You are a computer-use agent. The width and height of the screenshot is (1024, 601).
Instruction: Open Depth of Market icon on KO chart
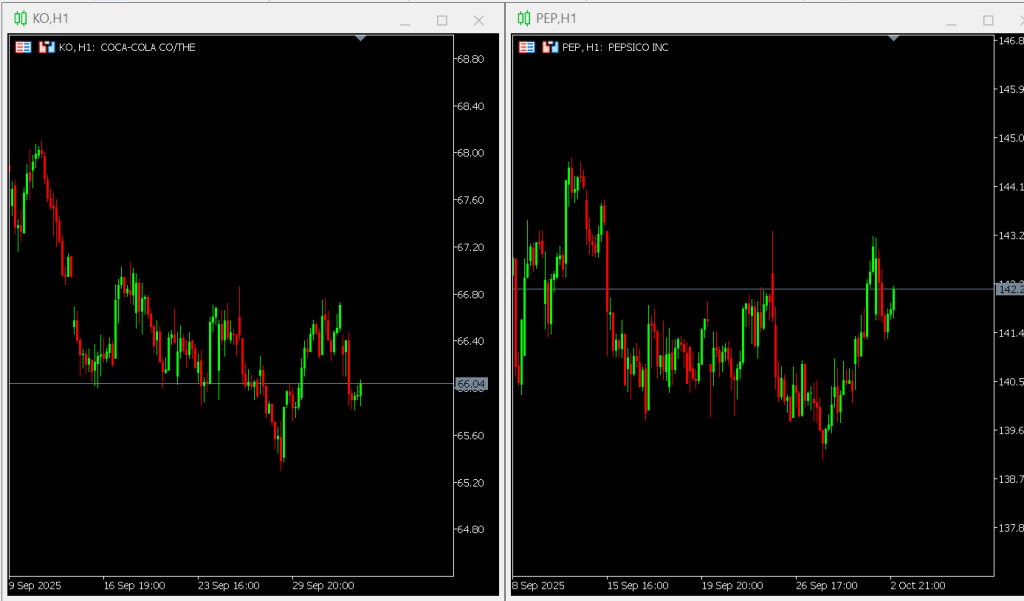pyautogui.click(x=46, y=47)
